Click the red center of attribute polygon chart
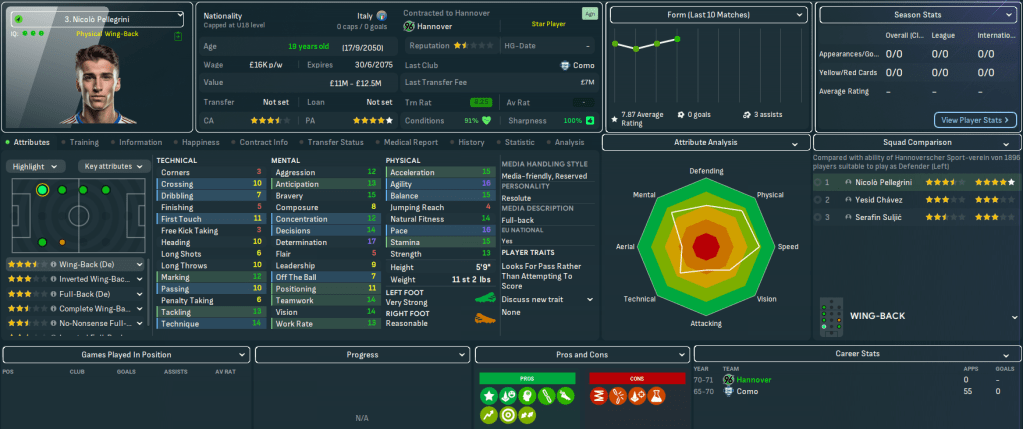The height and width of the screenshot is (429, 1023). point(706,245)
